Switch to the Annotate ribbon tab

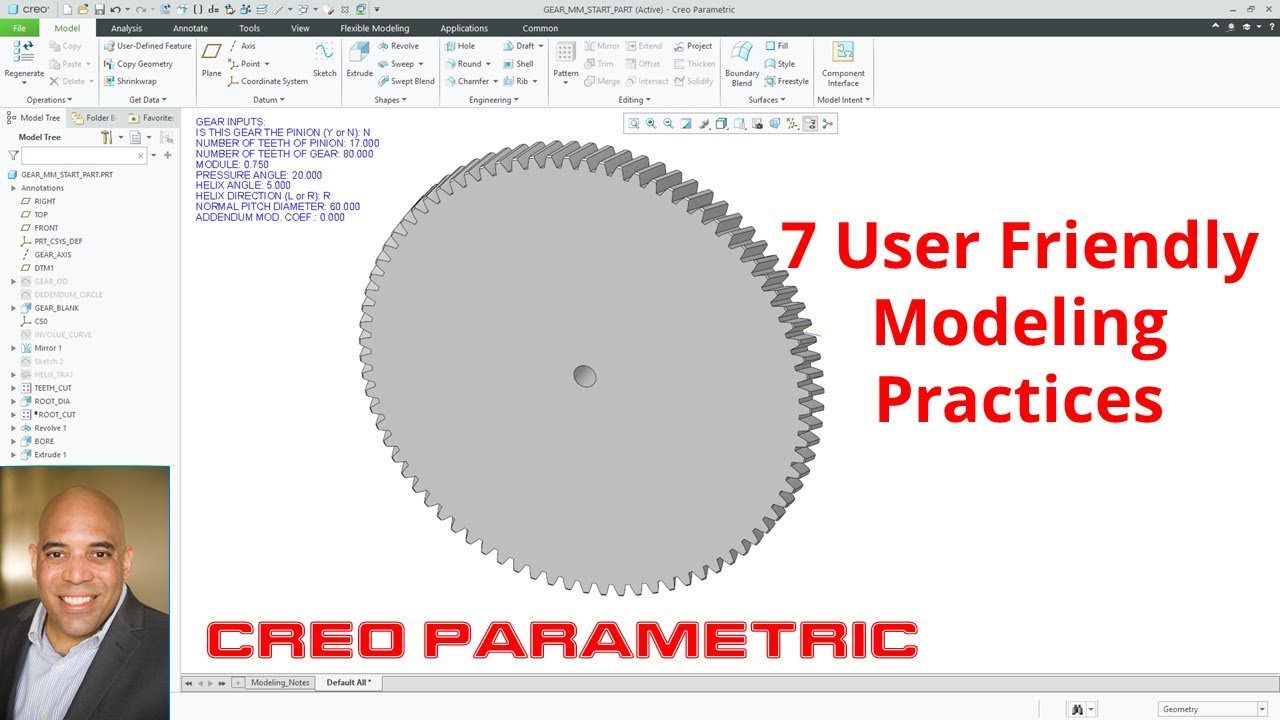click(190, 28)
